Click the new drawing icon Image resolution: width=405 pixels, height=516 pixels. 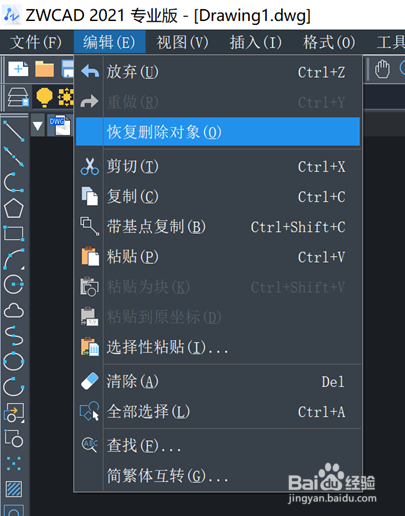[18, 69]
